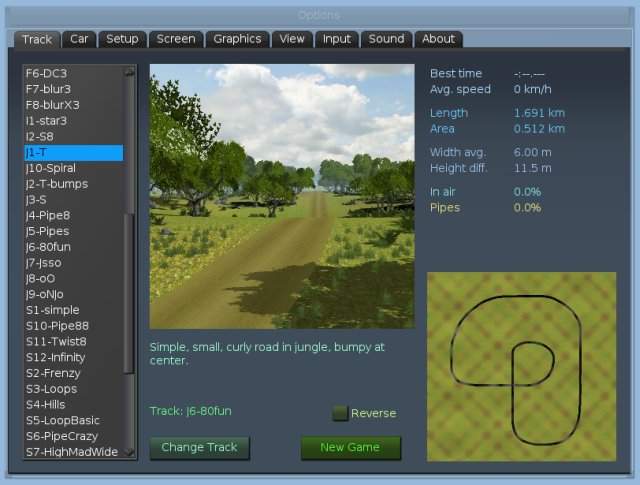
Task: Click the track list scrollbar thumb
Action: (129, 293)
